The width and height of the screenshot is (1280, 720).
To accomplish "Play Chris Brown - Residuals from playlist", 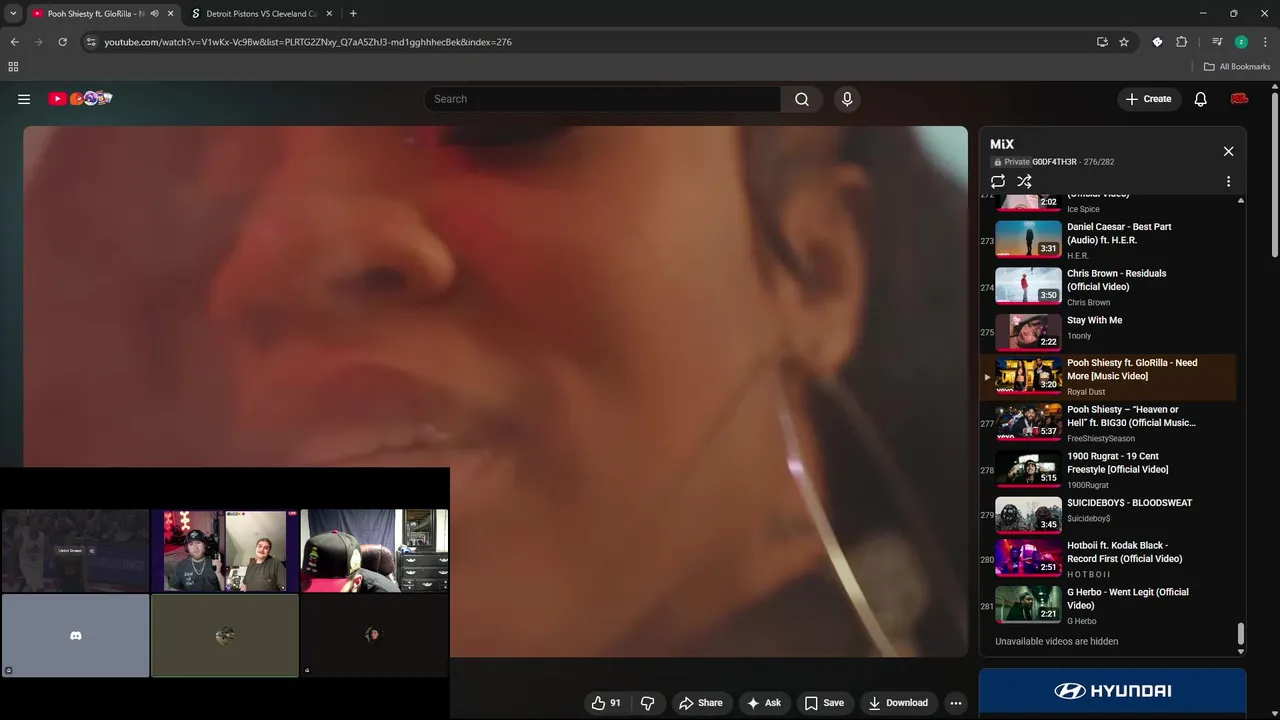I will pos(1108,287).
